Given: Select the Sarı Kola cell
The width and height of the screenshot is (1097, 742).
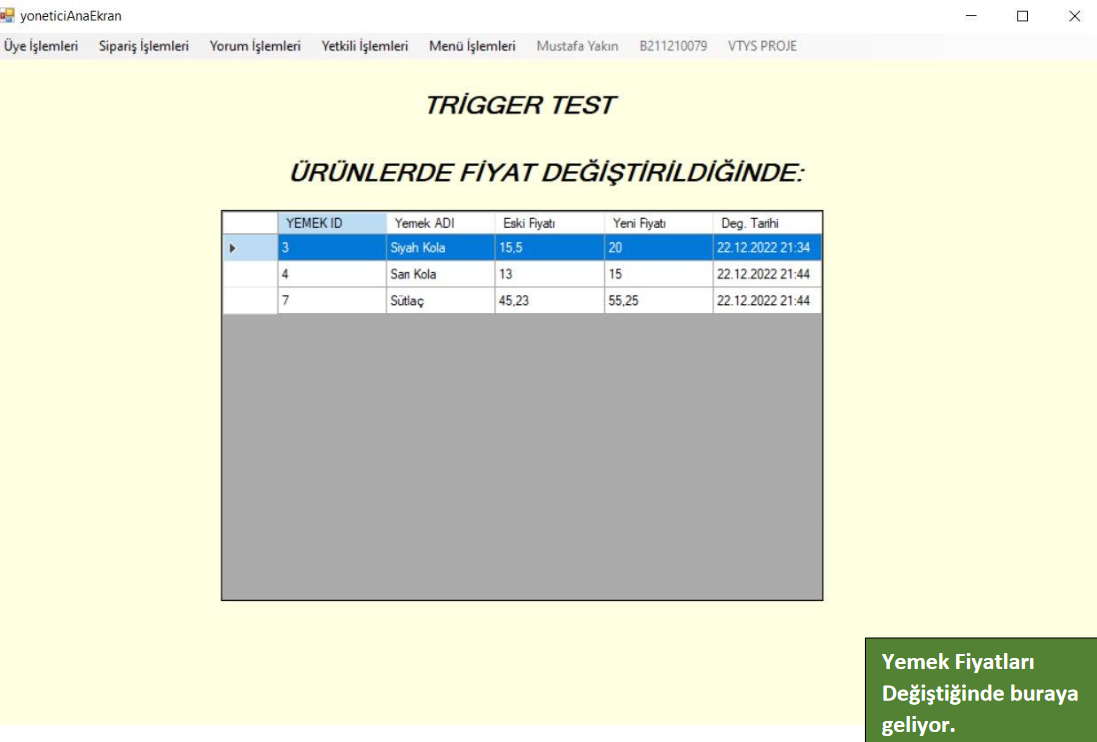Looking at the screenshot, I should click(440, 274).
